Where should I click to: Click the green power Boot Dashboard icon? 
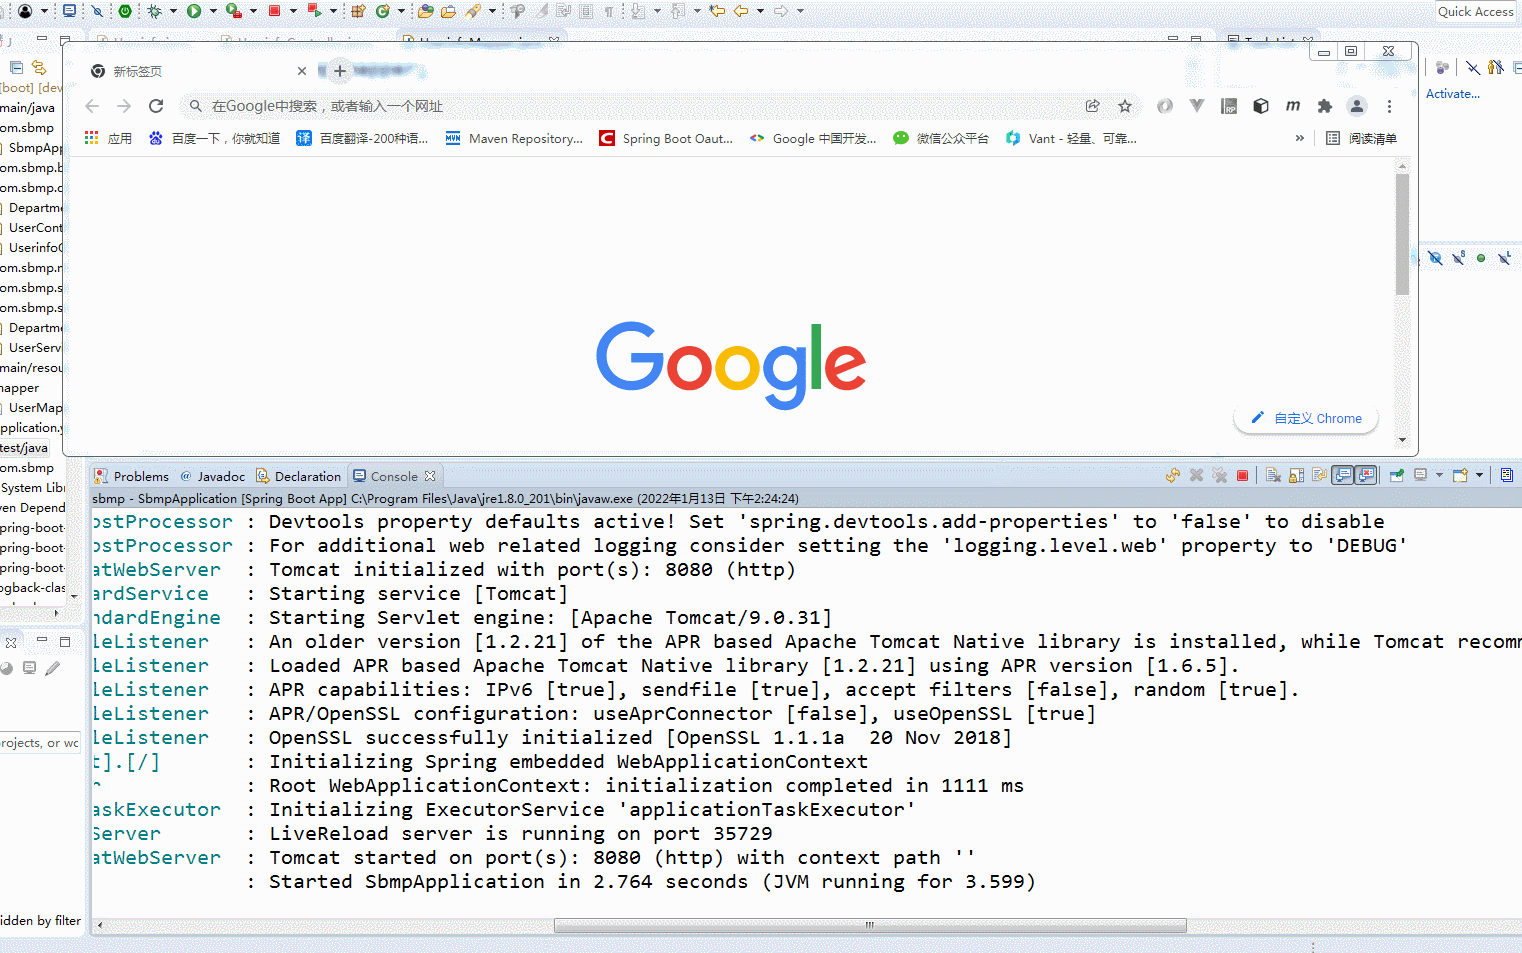coord(125,11)
